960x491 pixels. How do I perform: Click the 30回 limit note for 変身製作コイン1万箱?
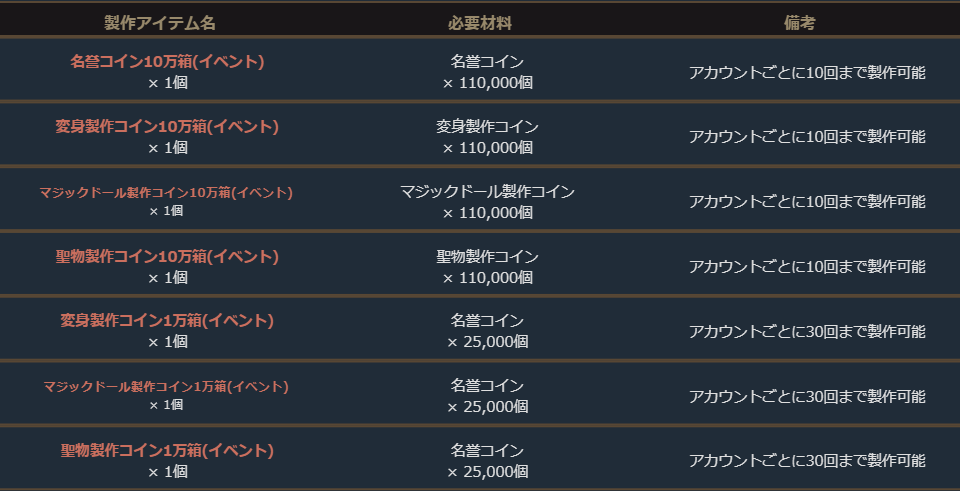[x=807, y=332]
